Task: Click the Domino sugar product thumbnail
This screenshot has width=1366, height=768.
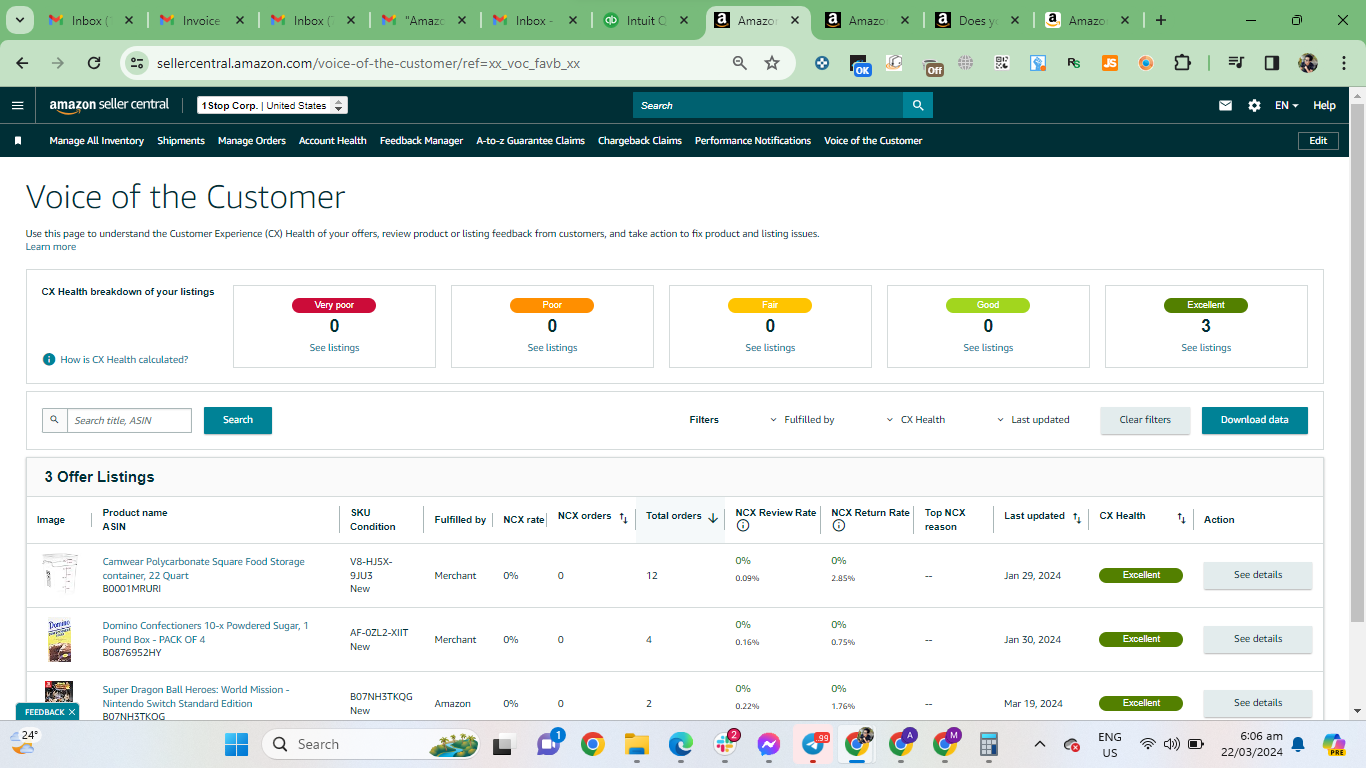Action: click(x=59, y=640)
